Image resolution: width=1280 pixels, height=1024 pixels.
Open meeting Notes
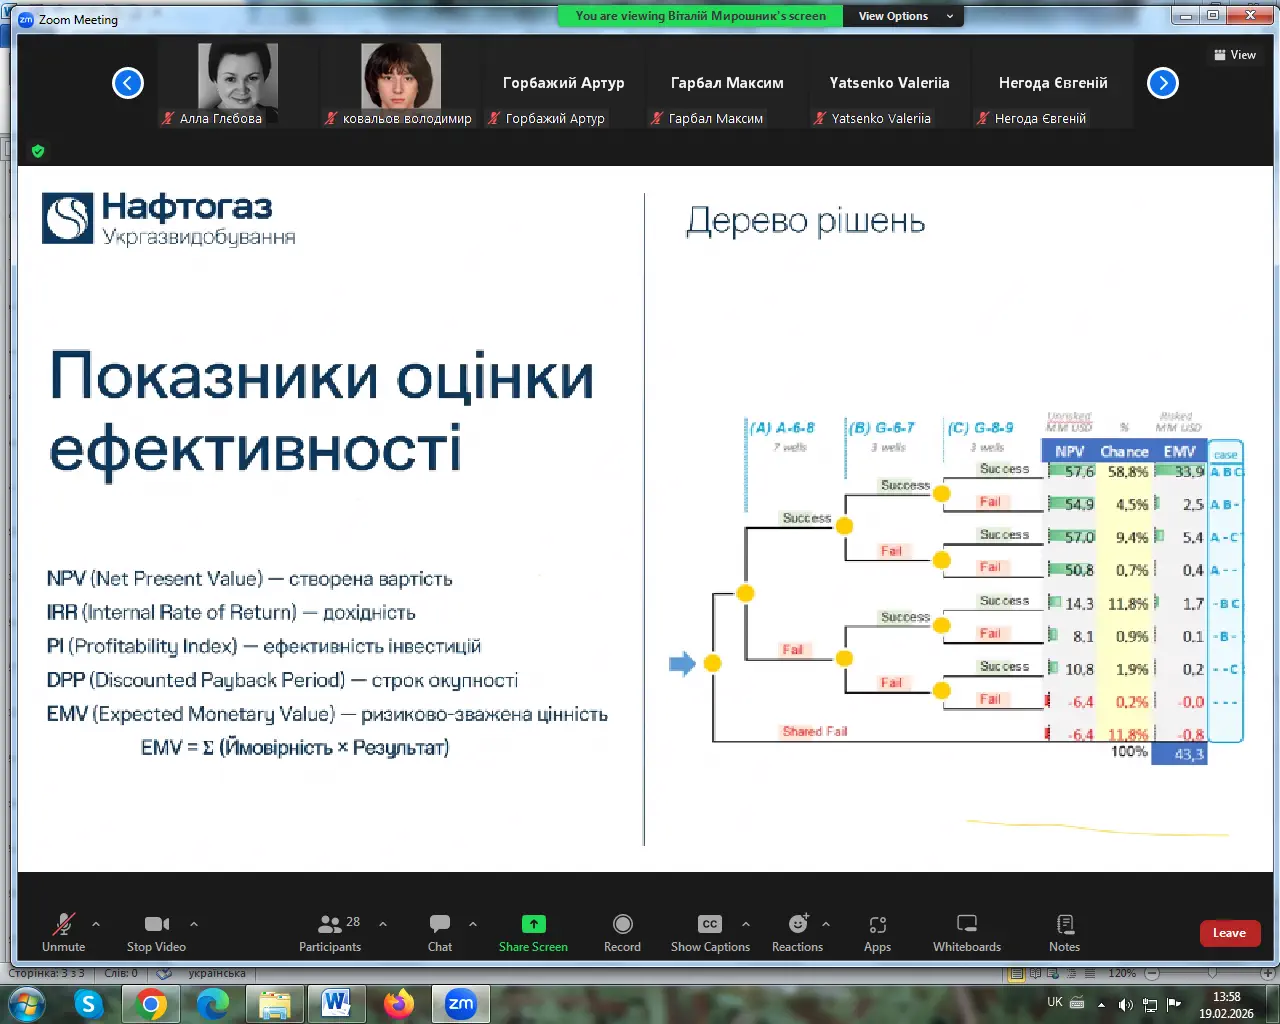click(1064, 931)
